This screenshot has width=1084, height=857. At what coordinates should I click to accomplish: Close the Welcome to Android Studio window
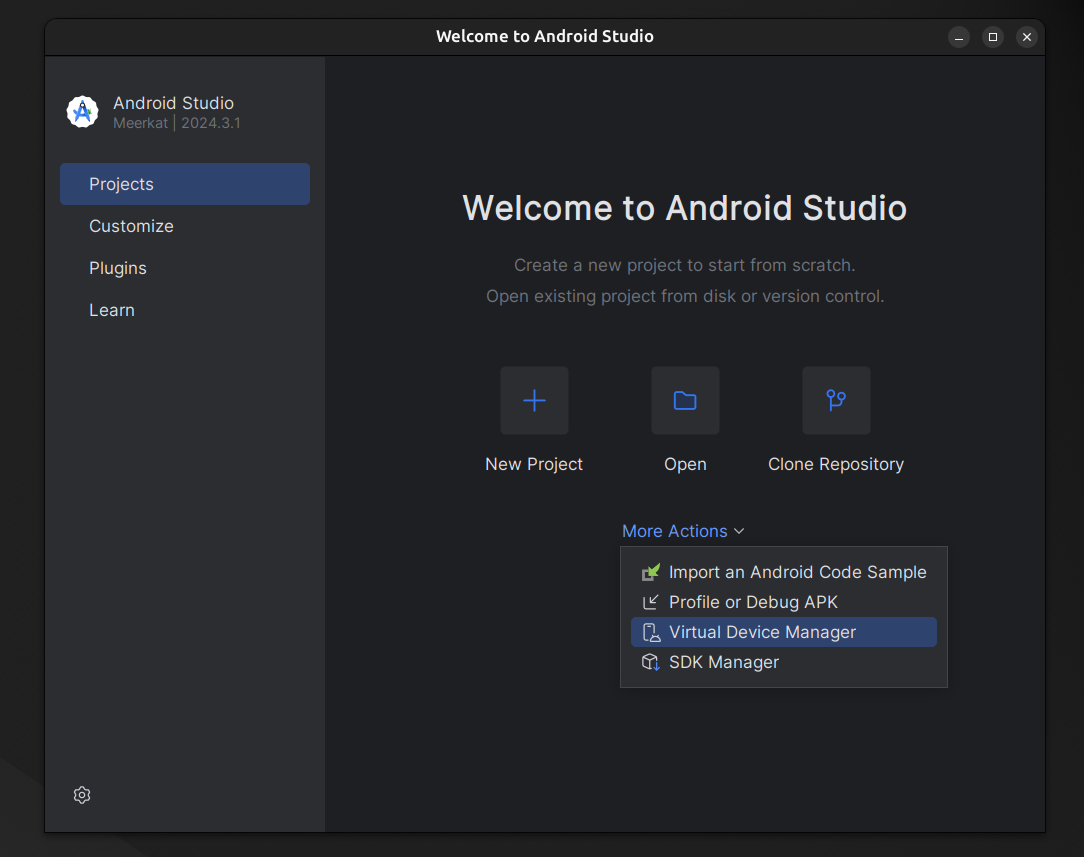point(1027,37)
